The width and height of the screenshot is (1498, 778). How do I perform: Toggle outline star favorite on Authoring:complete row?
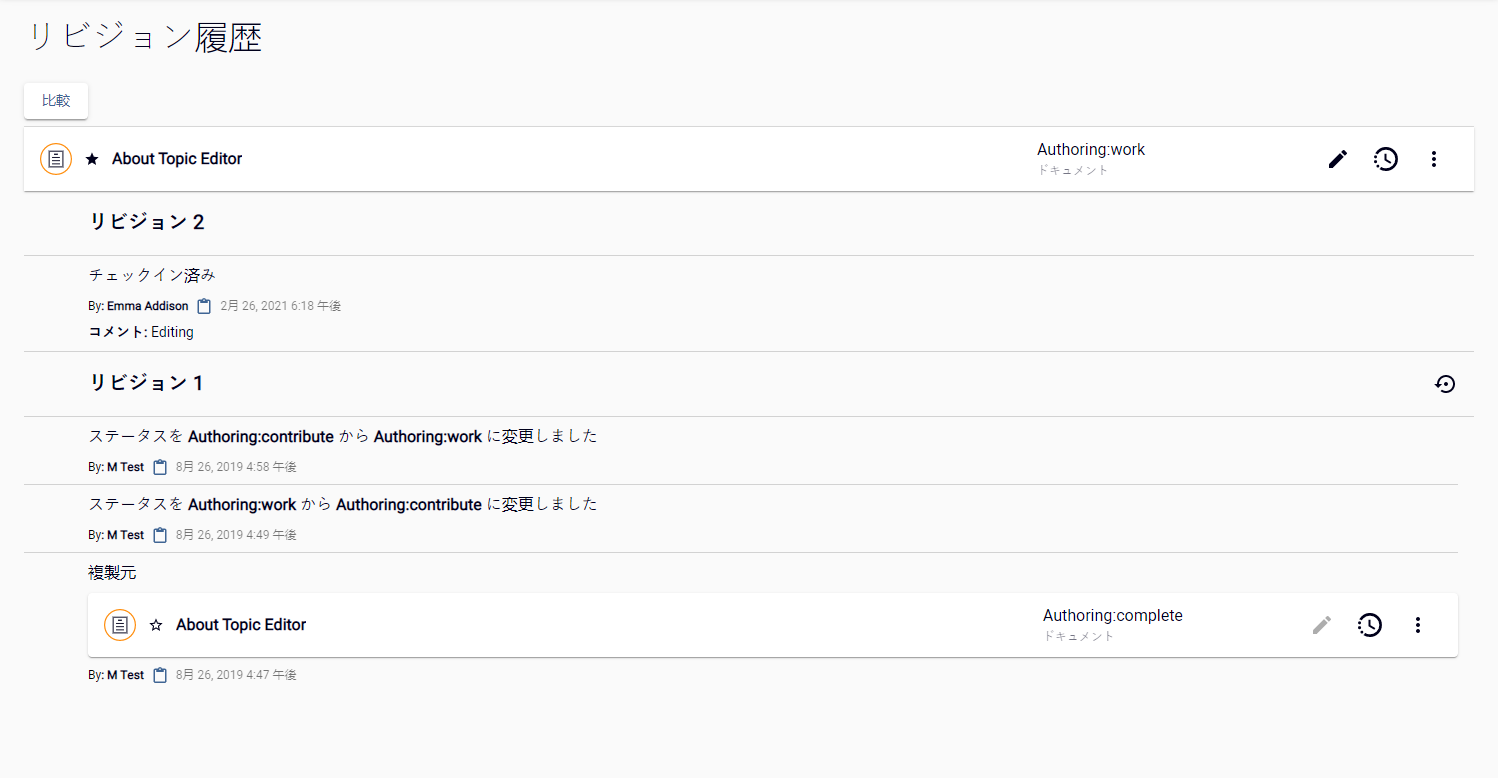pos(156,625)
